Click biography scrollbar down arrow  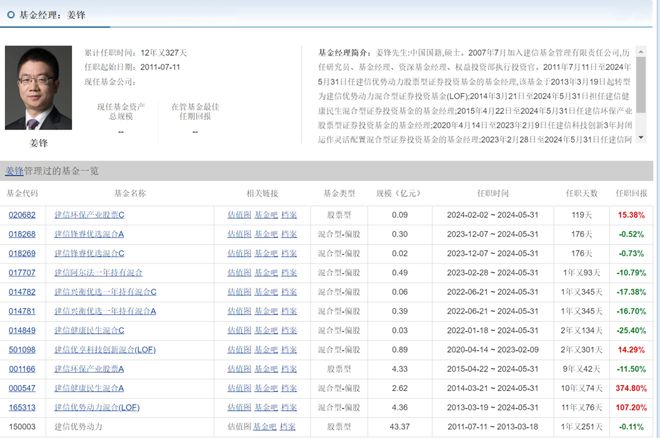(641, 138)
